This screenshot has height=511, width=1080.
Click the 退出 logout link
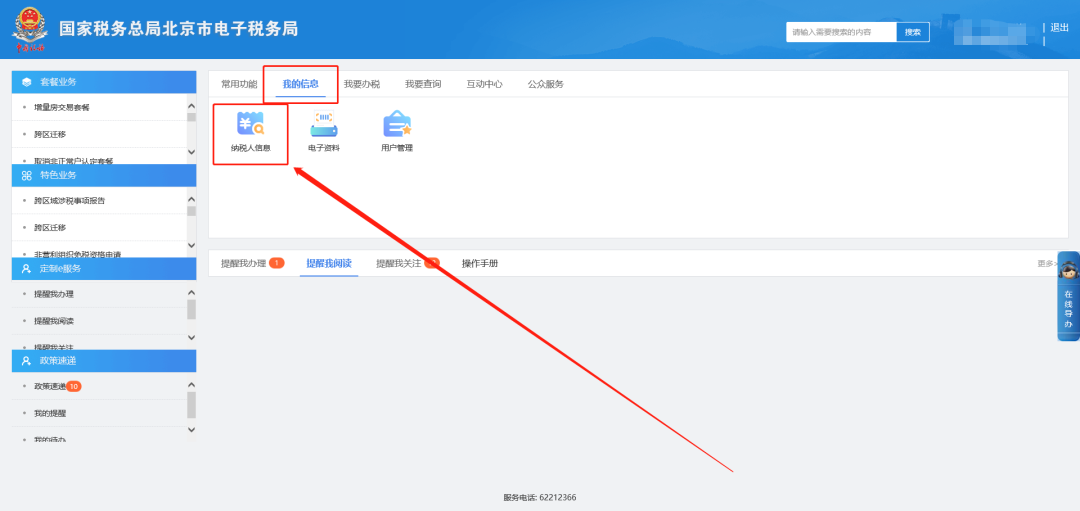(1059, 28)
